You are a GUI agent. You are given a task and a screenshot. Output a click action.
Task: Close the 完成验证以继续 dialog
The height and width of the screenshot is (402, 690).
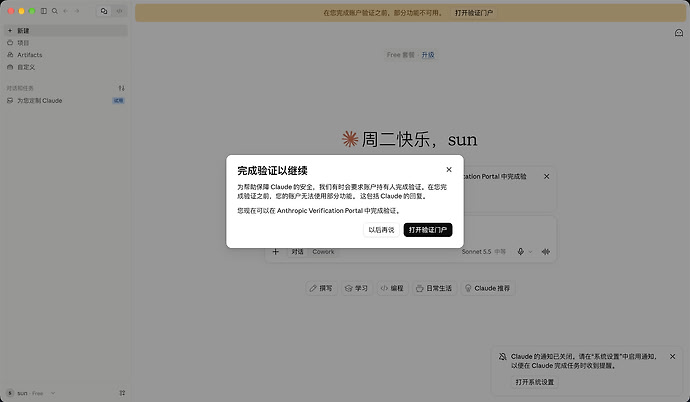[x=449, y=169]
